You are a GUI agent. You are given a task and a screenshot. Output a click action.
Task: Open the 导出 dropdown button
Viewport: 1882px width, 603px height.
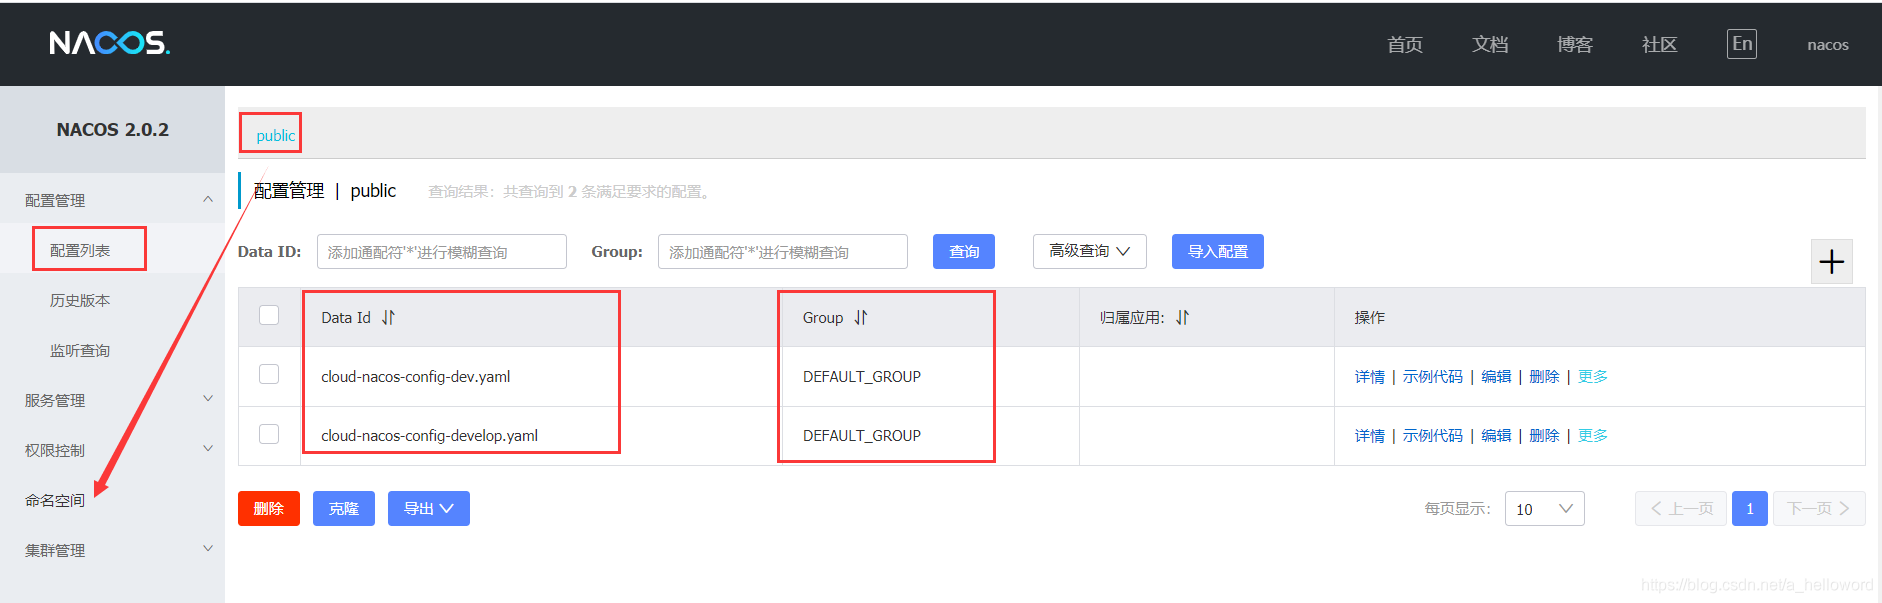[x=429, y=508]
